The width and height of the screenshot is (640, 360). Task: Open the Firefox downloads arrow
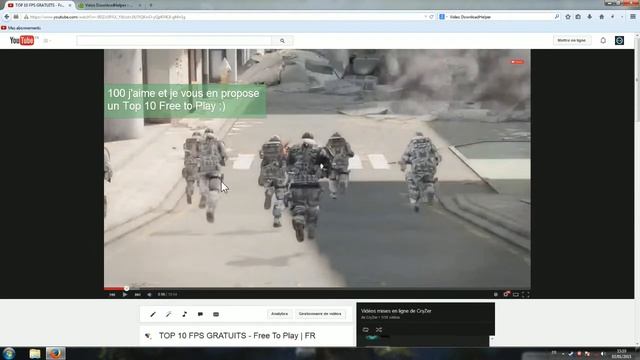(589, 17)
